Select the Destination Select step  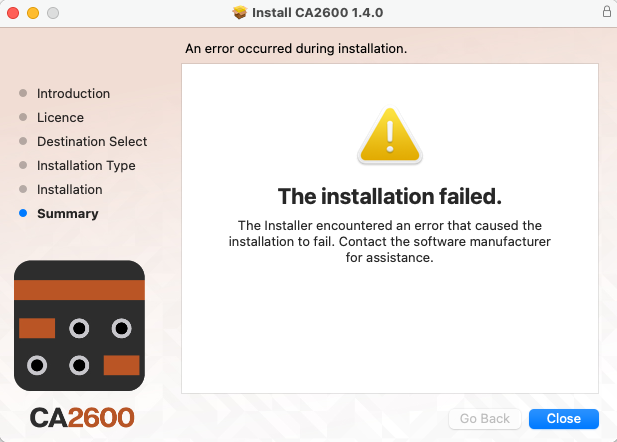click(92, 142)
